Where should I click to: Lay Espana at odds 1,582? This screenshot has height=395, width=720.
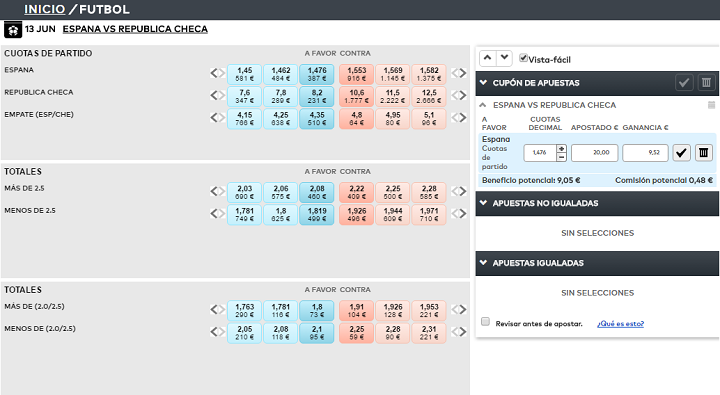point(429,74)
